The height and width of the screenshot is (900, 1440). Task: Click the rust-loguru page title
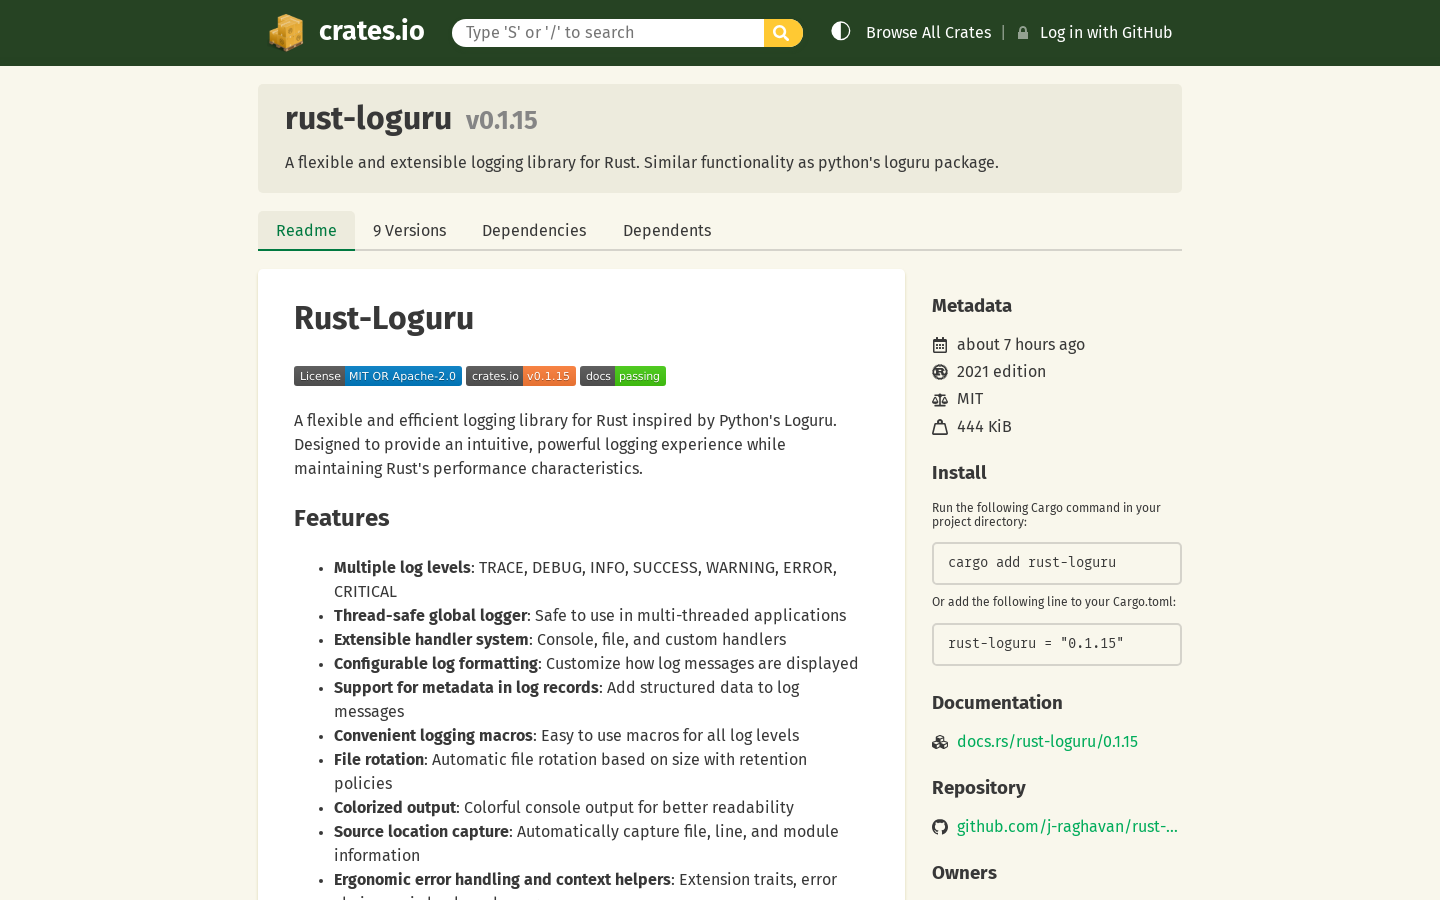point(368,119)
